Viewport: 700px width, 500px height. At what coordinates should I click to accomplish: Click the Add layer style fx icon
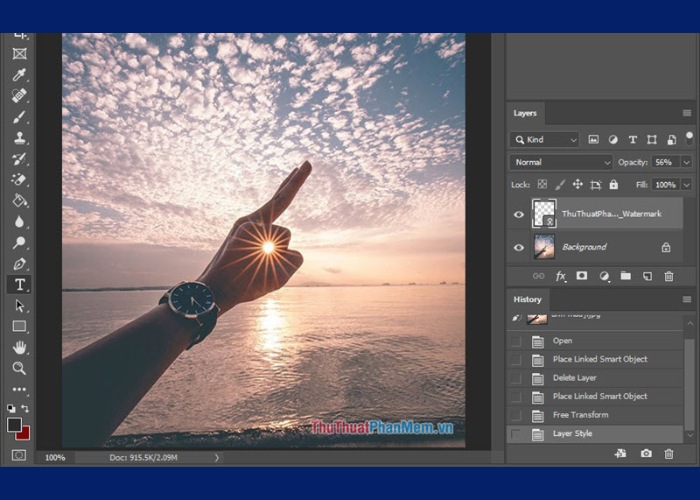561,276
